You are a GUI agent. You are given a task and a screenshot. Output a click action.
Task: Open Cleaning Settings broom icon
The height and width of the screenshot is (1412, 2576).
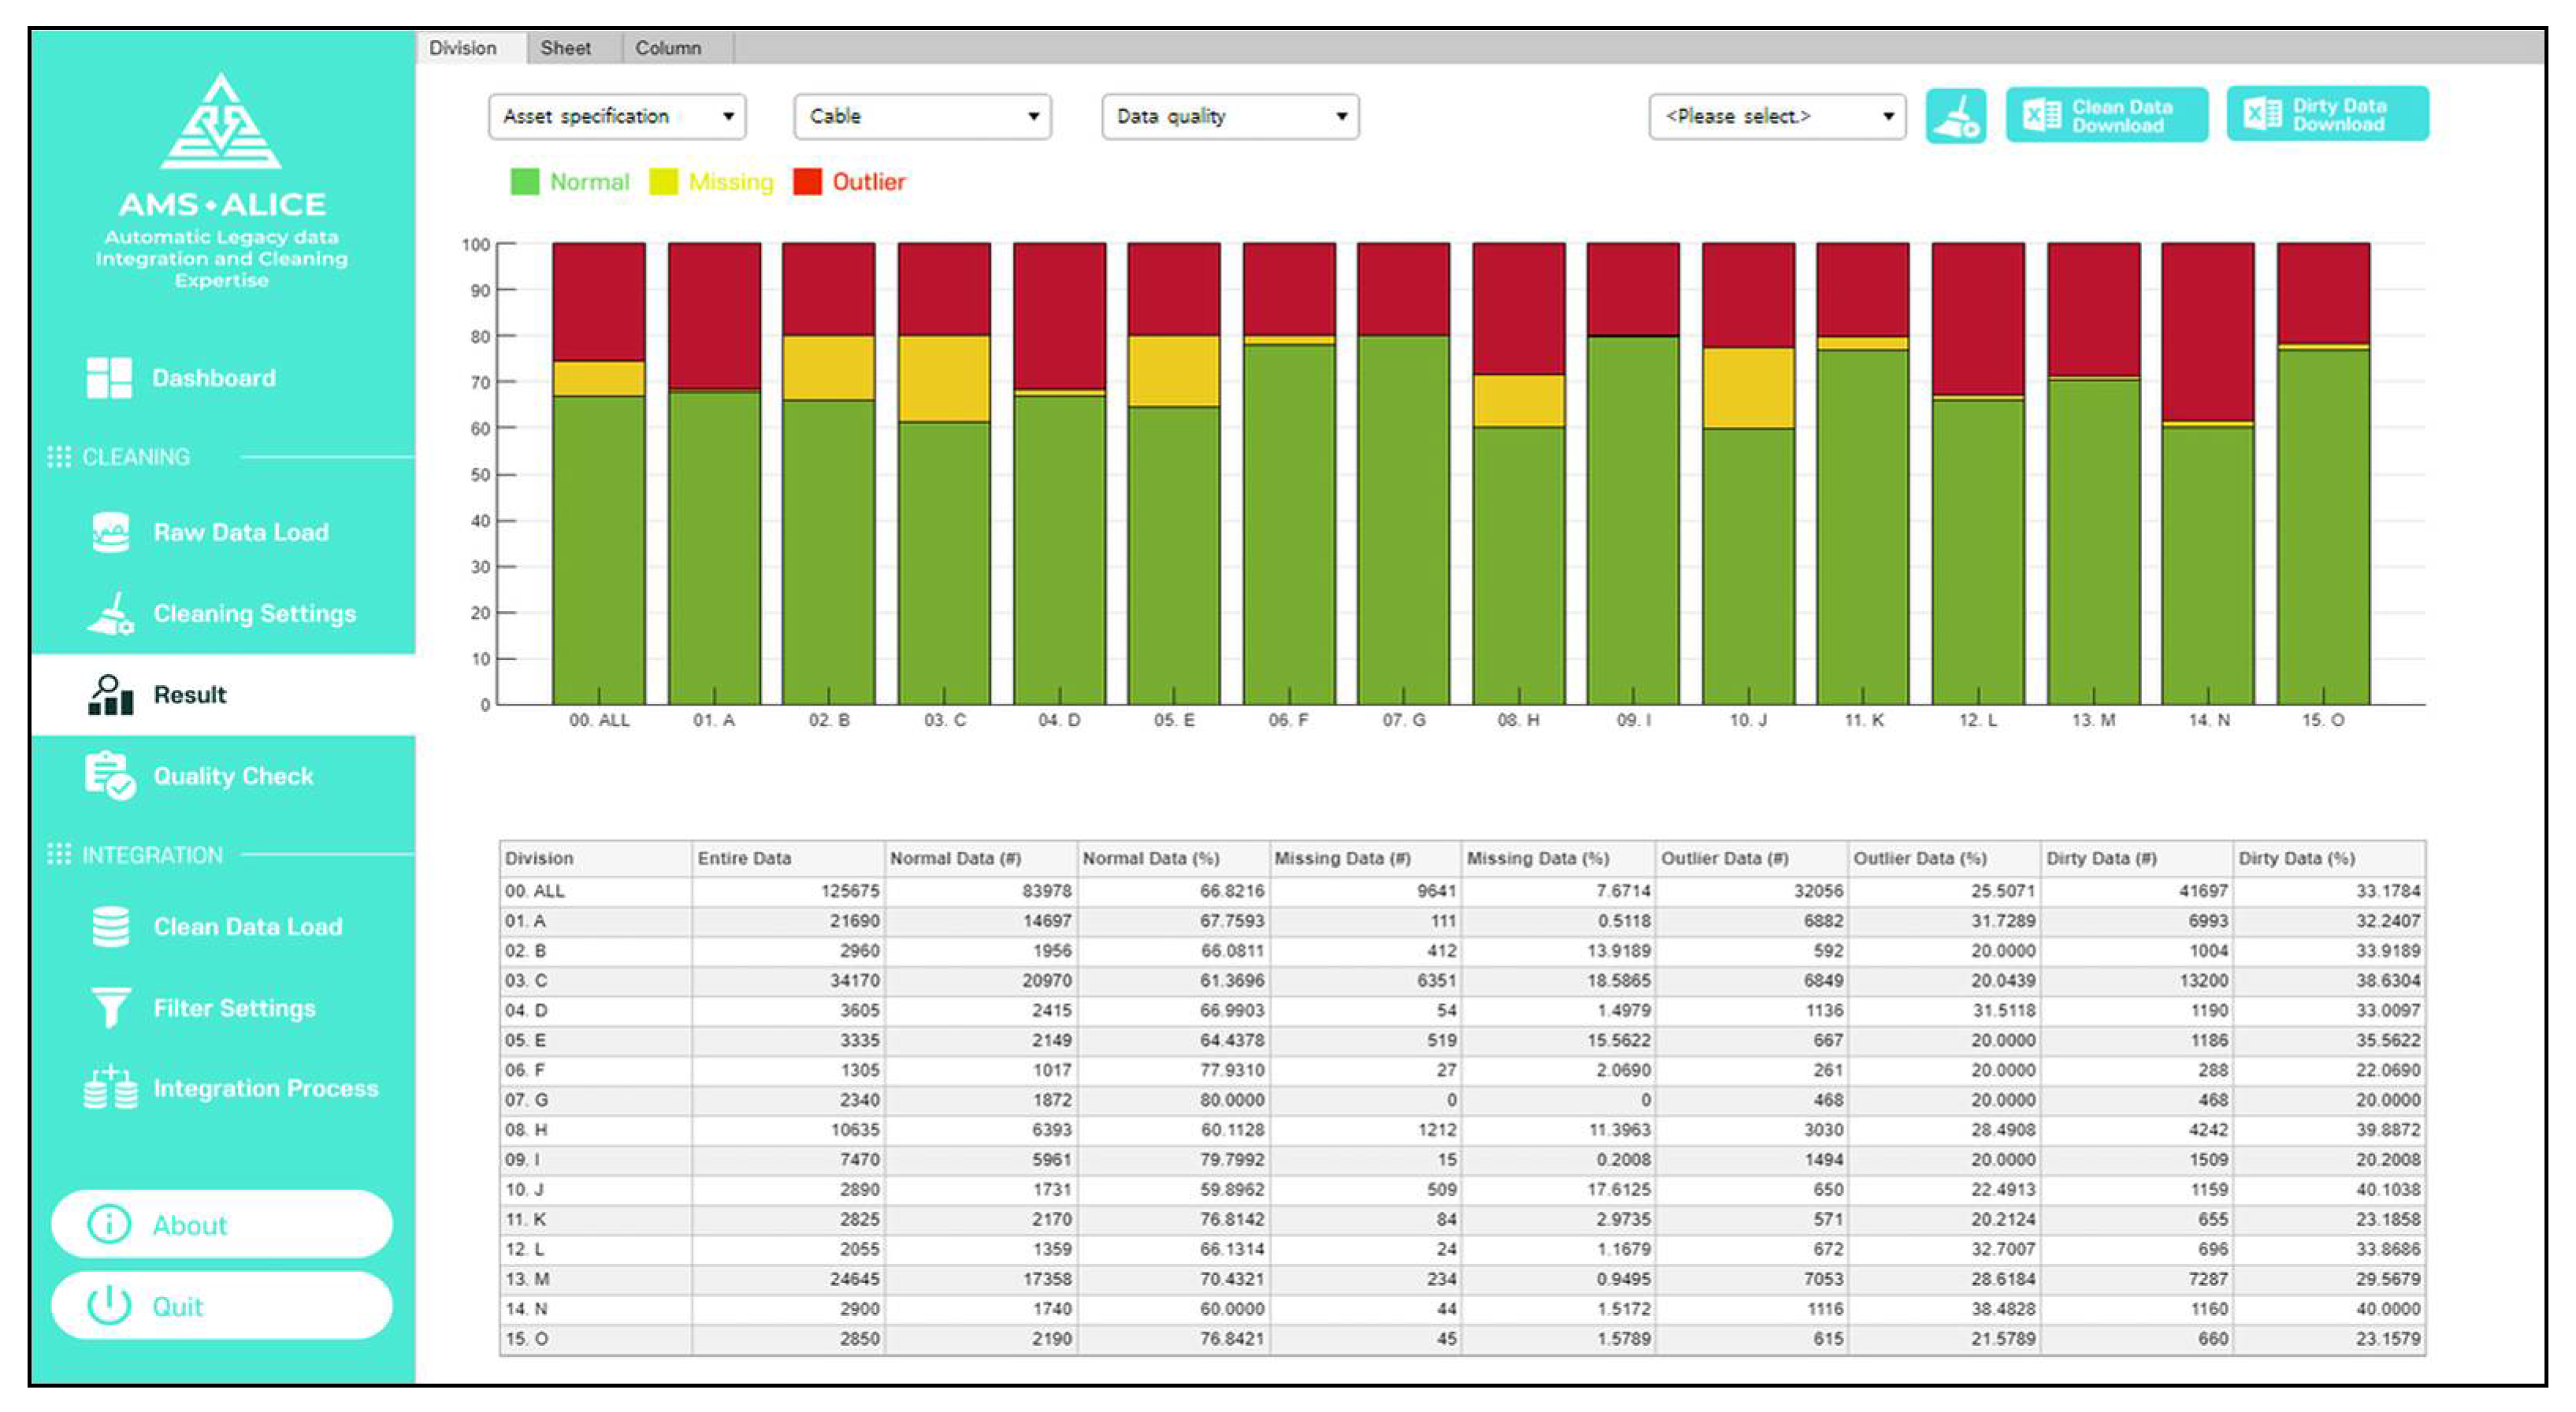(x=110, y=613)
